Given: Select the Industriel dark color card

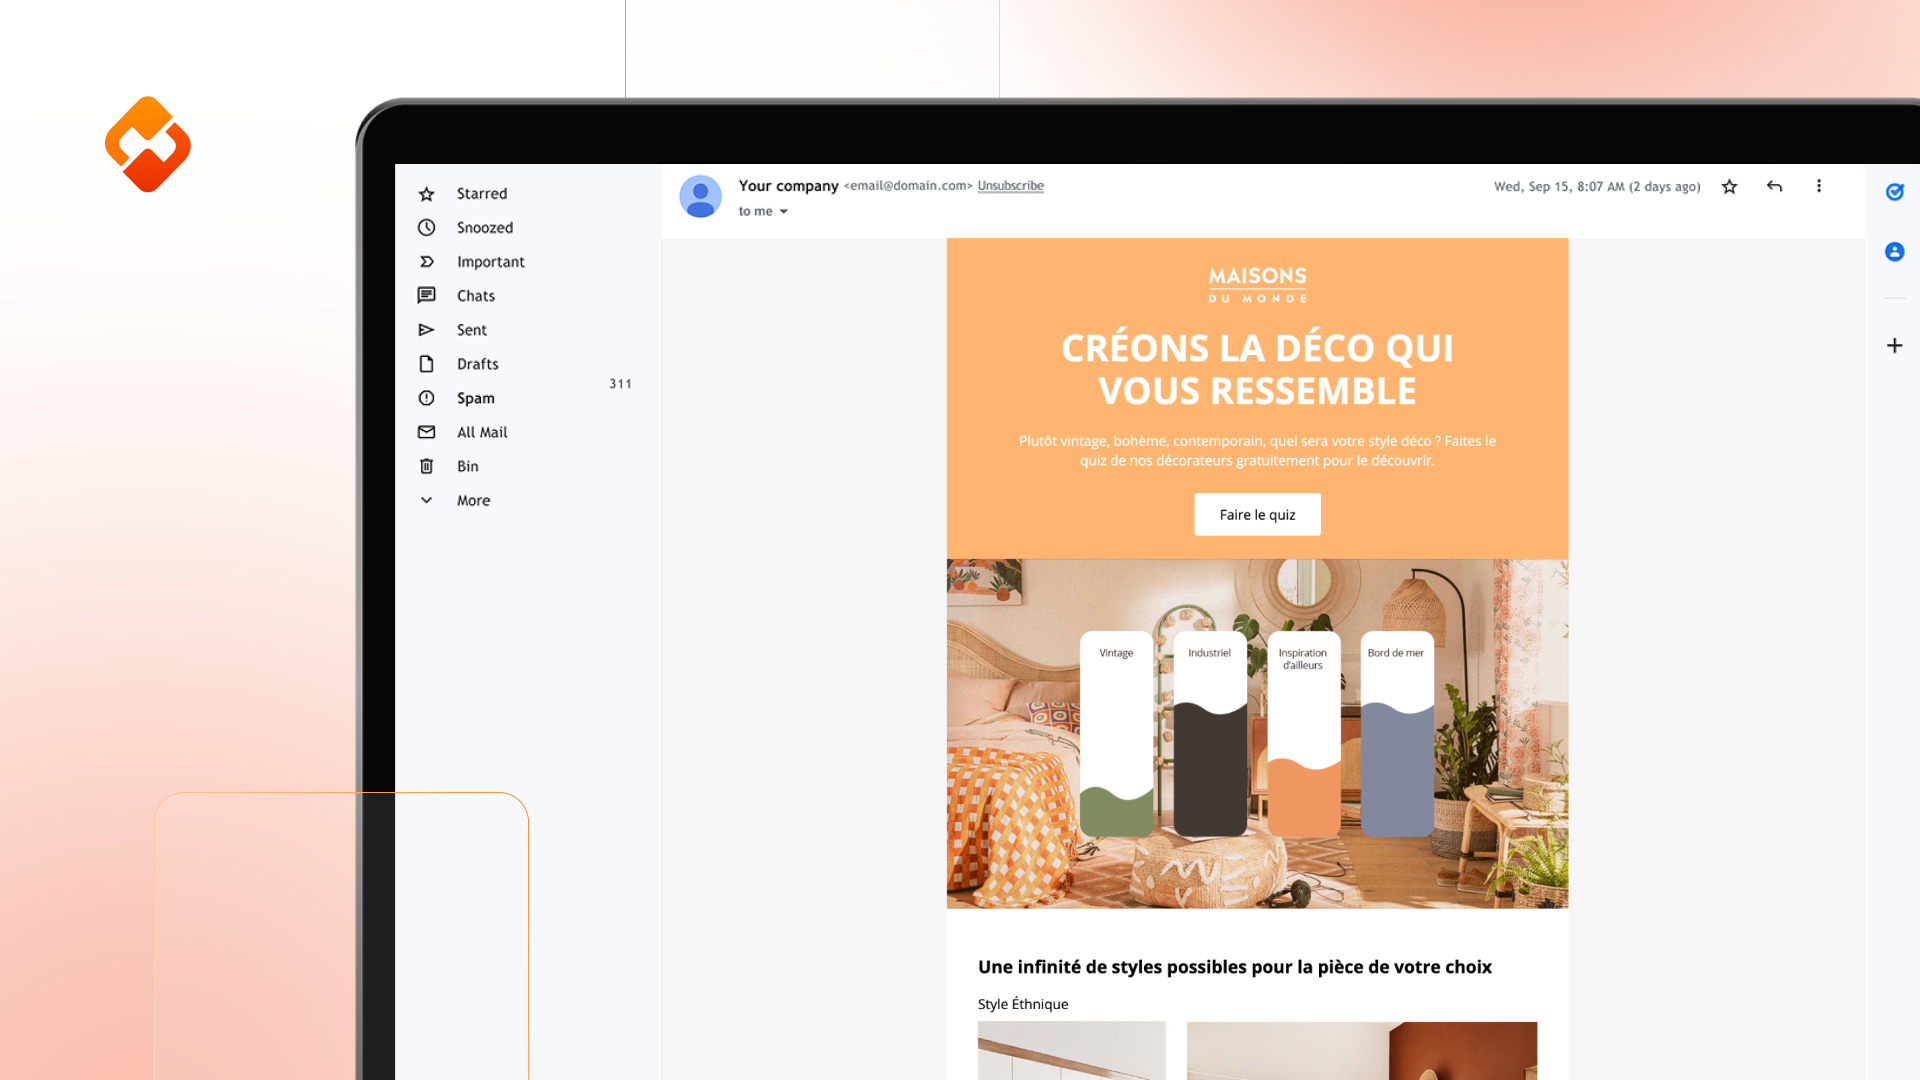Looking at the screenshot, I should tap(1210, 733).
